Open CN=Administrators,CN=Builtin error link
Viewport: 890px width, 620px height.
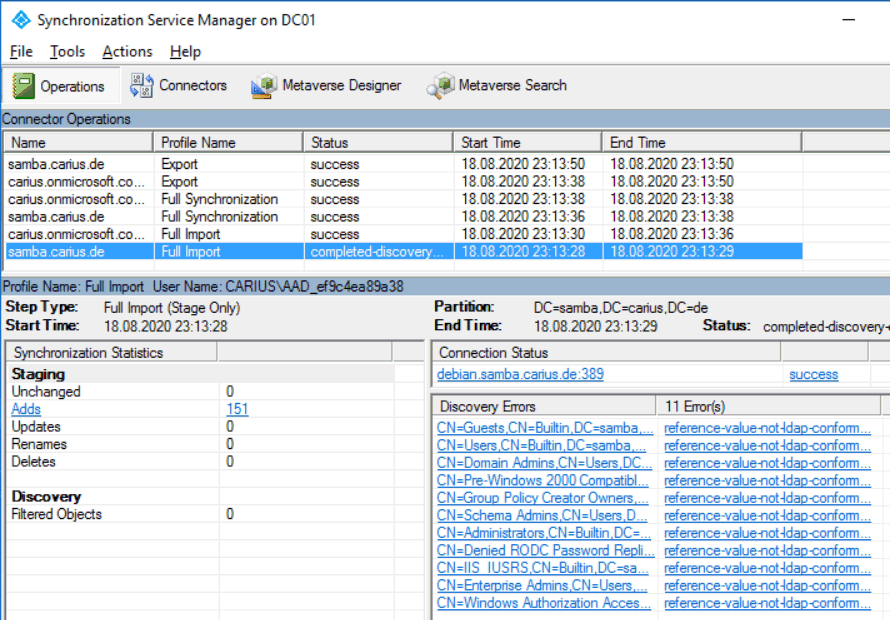coord(544,533)
